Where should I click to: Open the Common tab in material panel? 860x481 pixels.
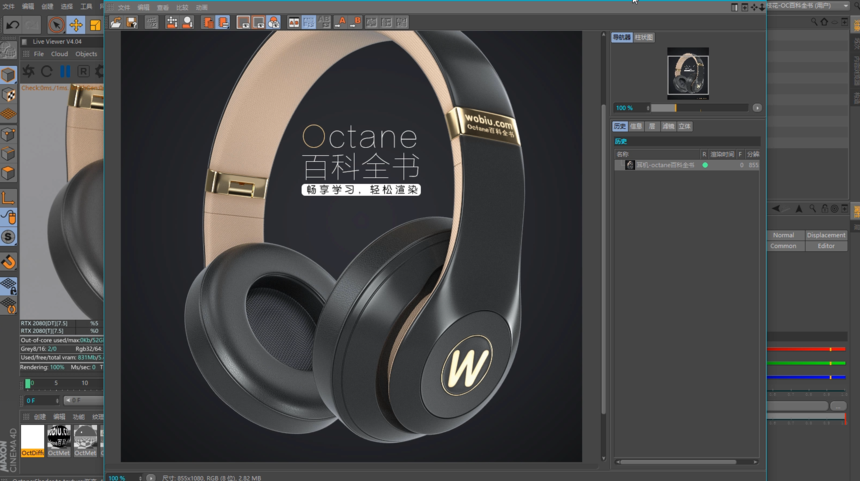click(x=783, y=246)
